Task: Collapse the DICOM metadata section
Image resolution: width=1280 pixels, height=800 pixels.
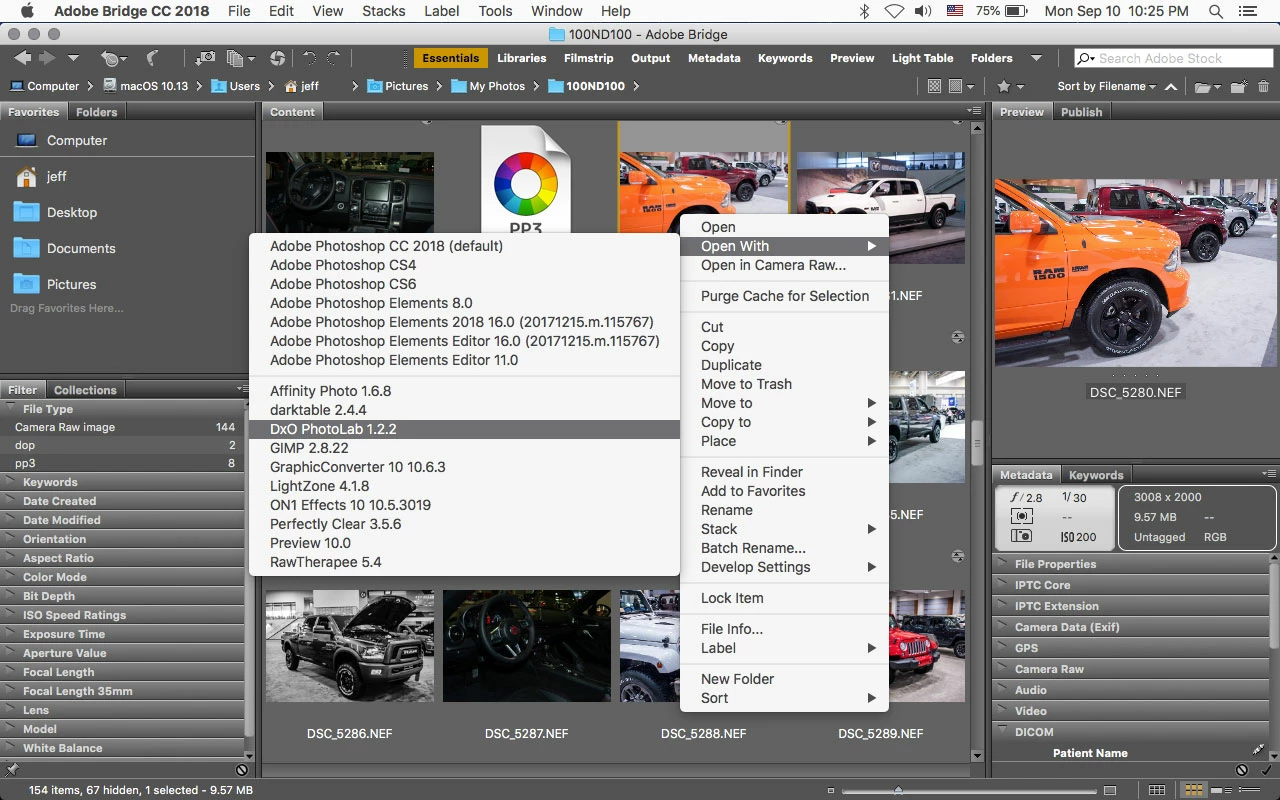Action: pos(1132,732)
